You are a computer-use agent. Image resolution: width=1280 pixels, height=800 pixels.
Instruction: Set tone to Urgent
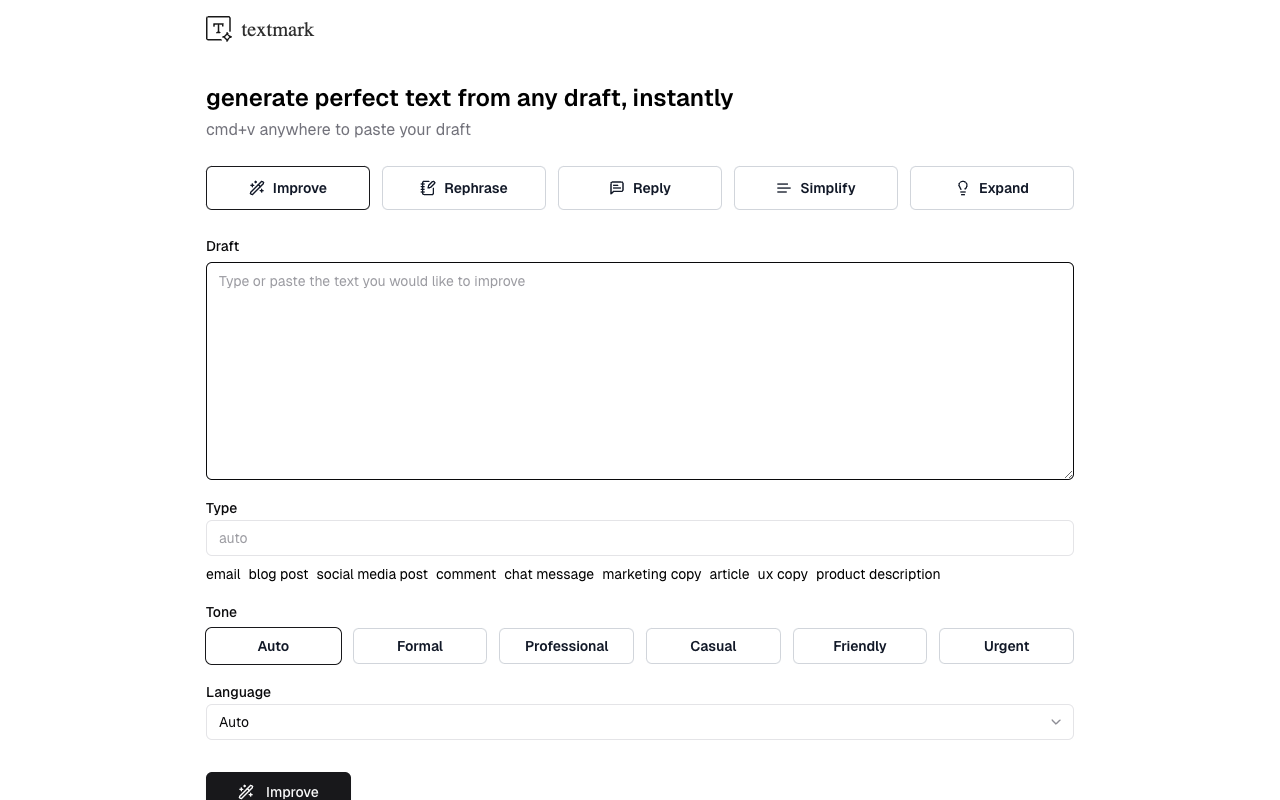coord(1006,646)
